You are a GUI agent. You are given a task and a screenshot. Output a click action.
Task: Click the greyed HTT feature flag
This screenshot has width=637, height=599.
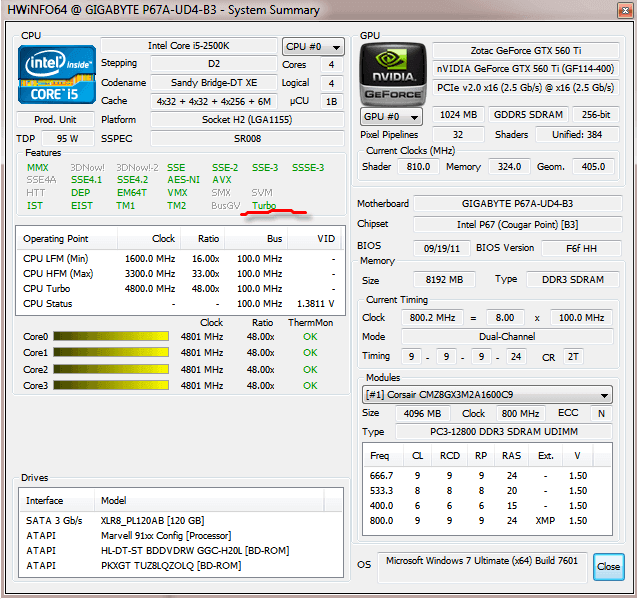coord(36,193)
